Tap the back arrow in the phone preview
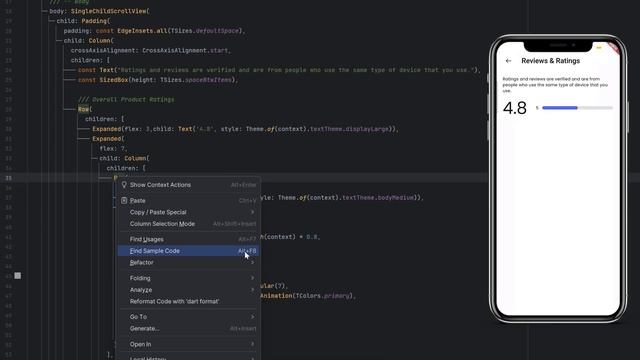 pyautogui.click(x=508, y=61)
